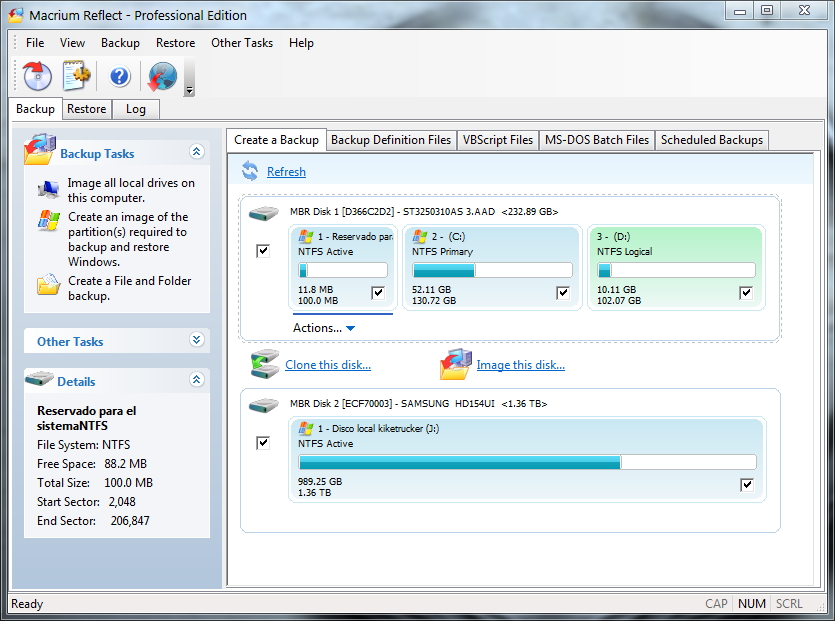Open the File menu
835x621 pixels.
[x=35, y=43]
